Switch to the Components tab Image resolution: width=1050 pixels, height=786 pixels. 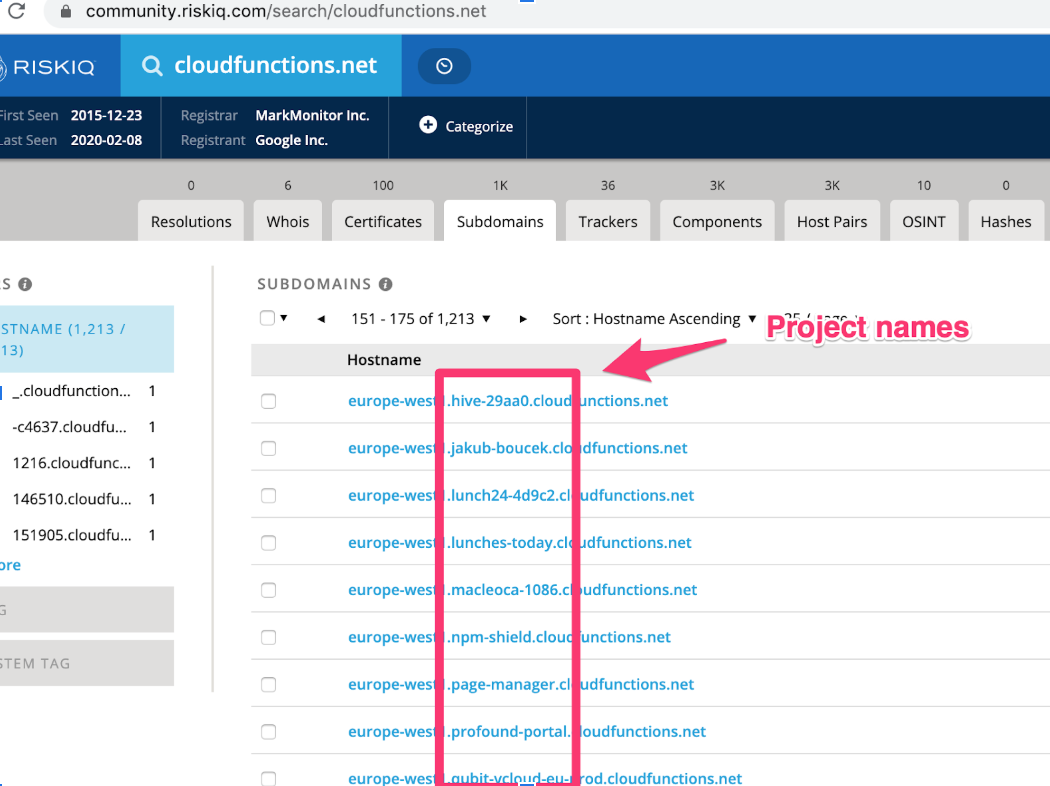[x=717, y=221]
